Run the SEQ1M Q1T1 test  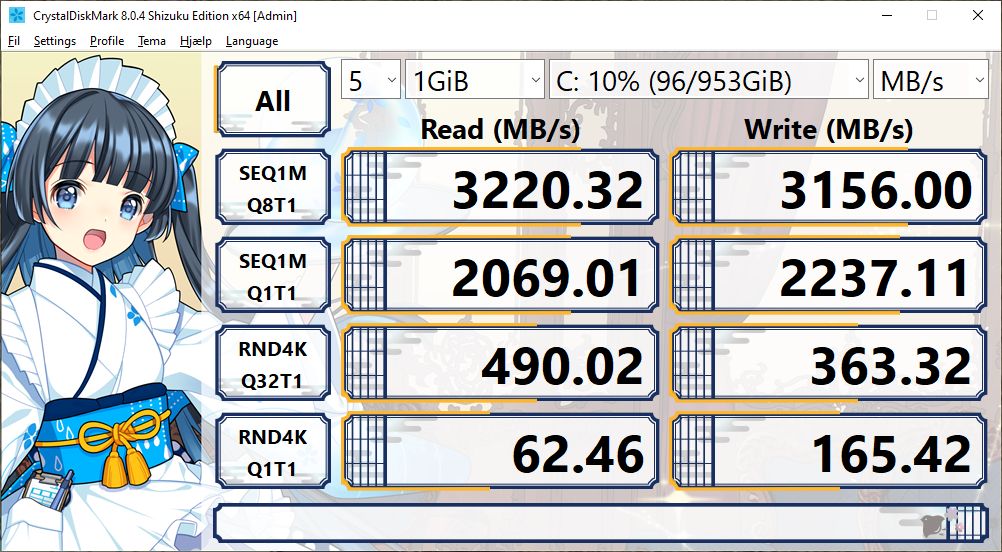tap(273, 277)
